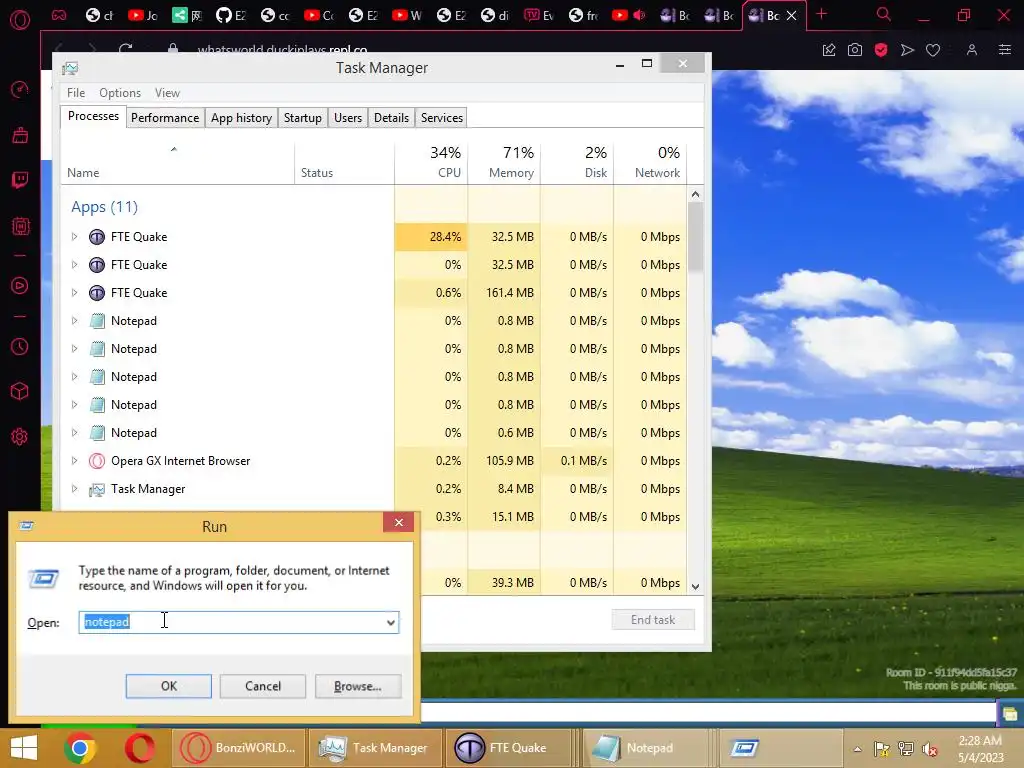Screen dimensions: 1024x768
Task: Sort processes by the CPU column
Action: [x=431, y=162]
